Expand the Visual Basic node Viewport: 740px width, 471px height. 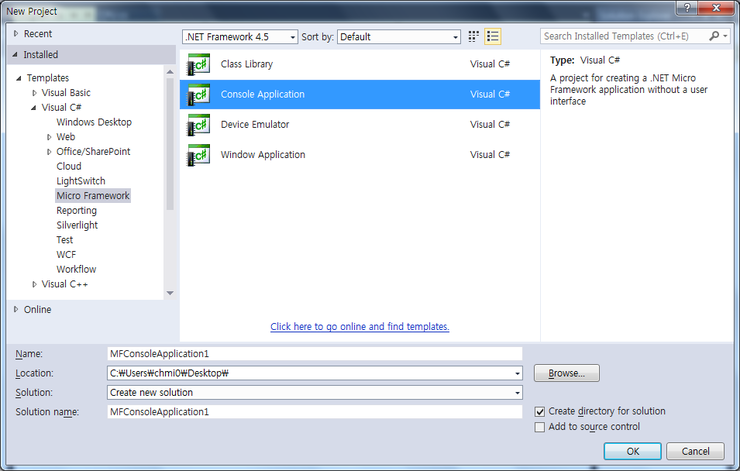tap(34, 93)
